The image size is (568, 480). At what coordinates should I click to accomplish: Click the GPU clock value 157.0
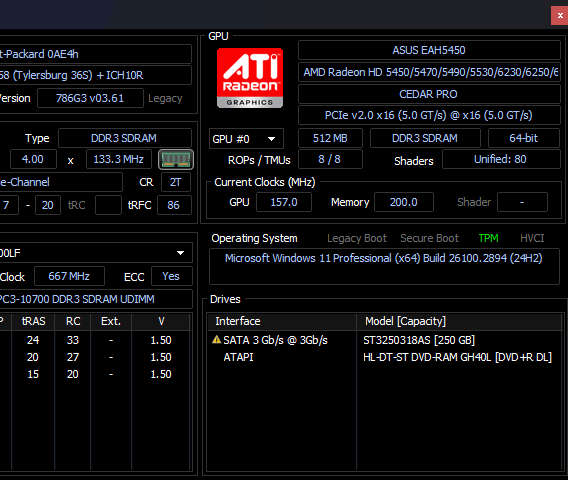(284, 202)
